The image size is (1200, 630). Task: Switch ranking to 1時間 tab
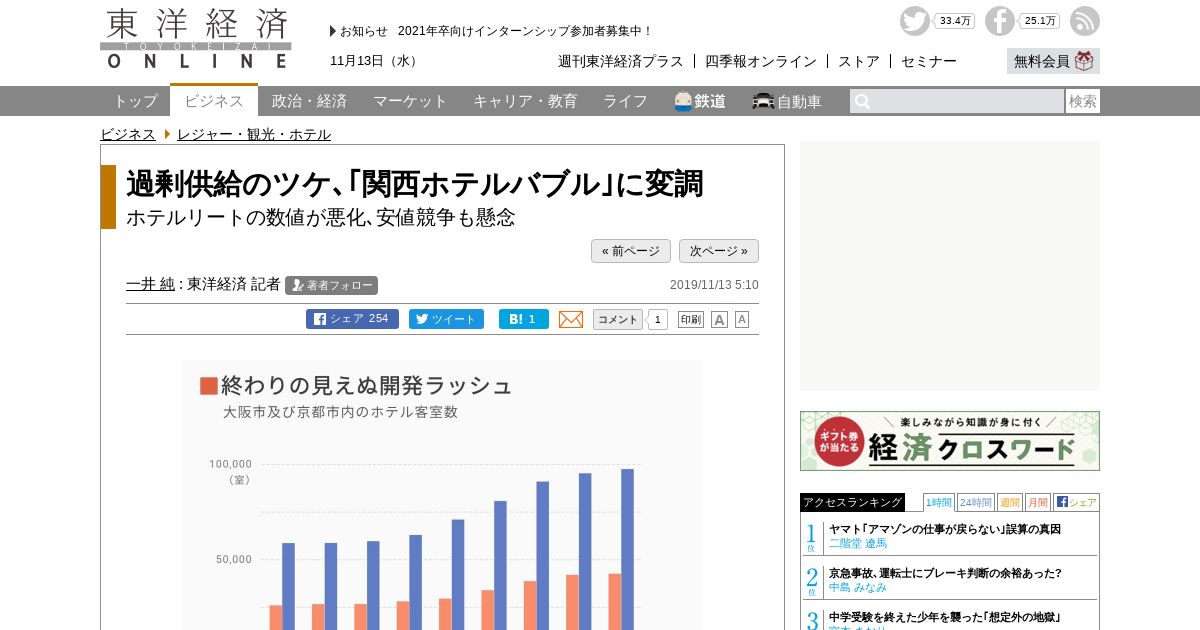pos(938,502)
